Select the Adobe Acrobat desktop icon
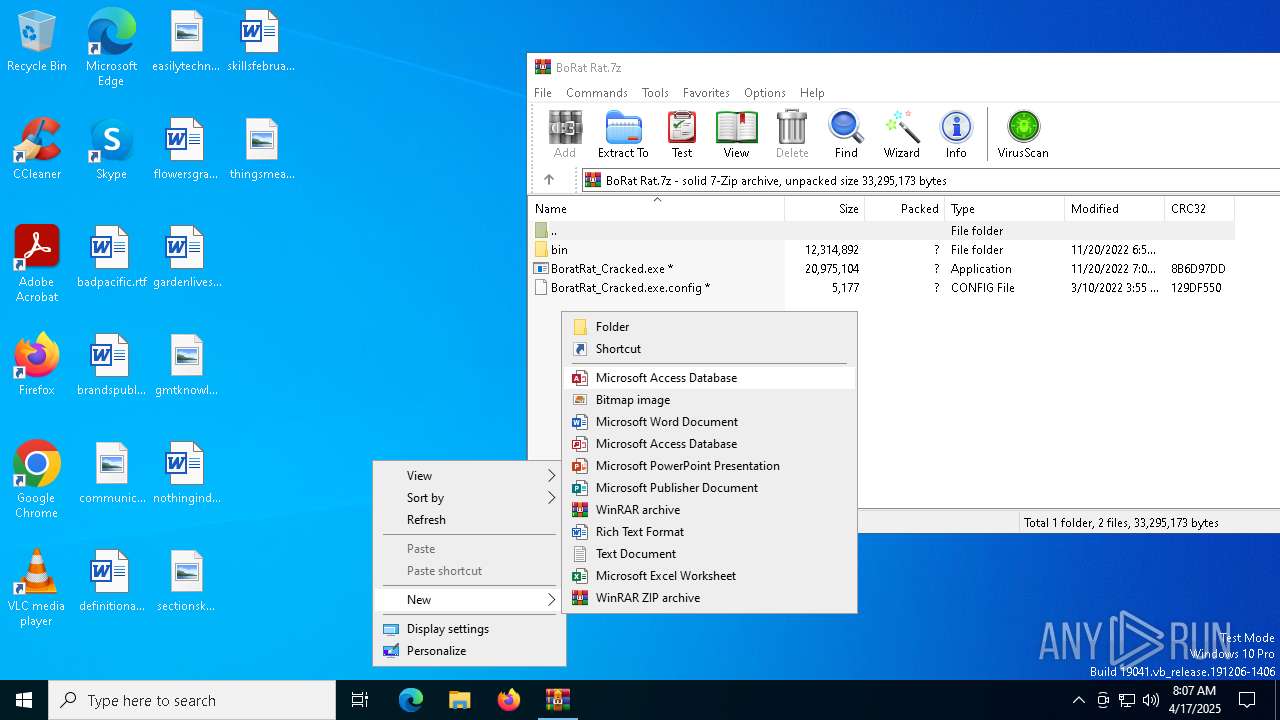 (x=37, y=264)
